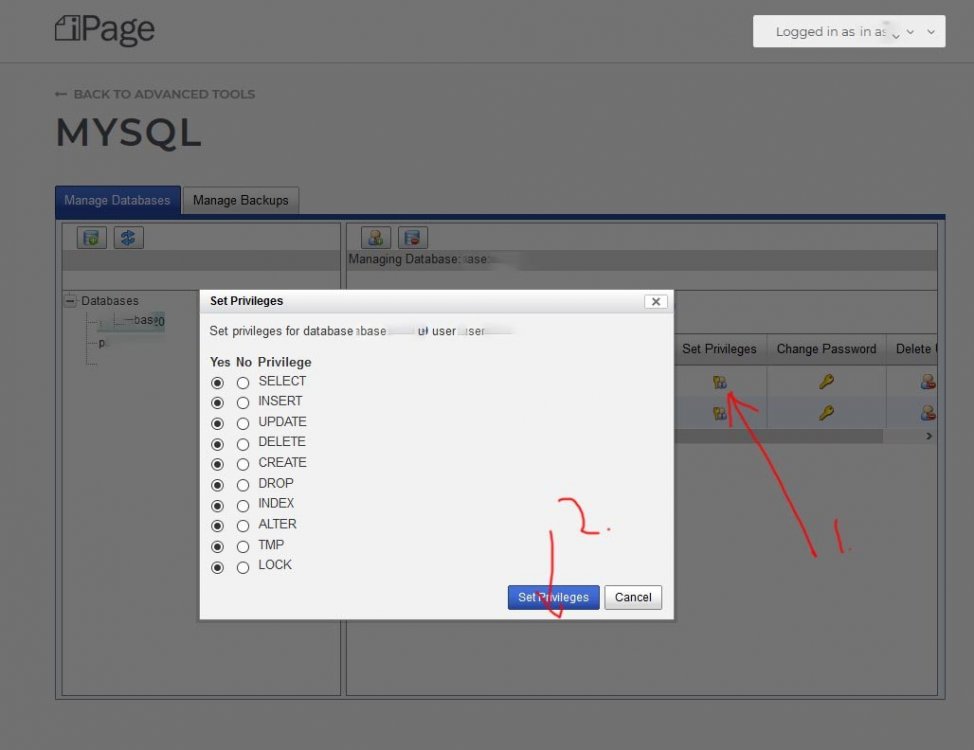Viewport: 974px width, 750px height.
Task: Click the Change Password column header
Action: click(x=826, y=349)
